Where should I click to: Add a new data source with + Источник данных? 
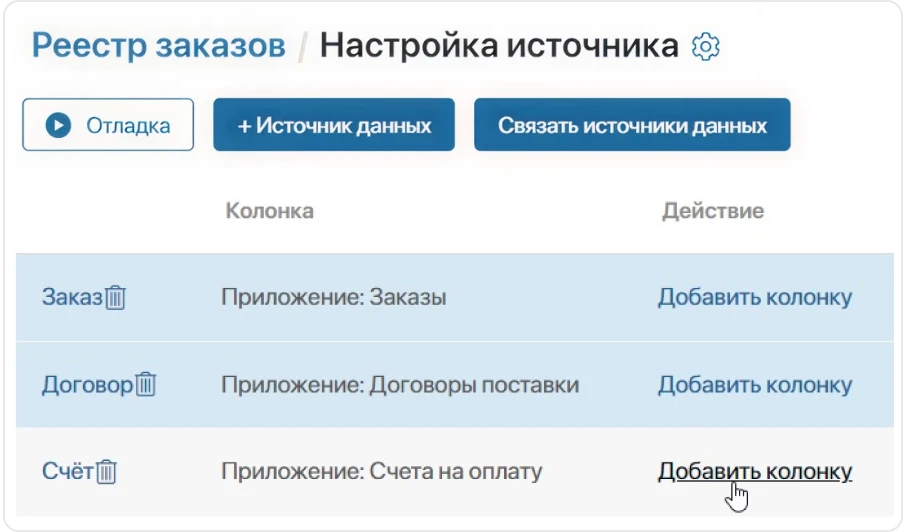point(334,125)
